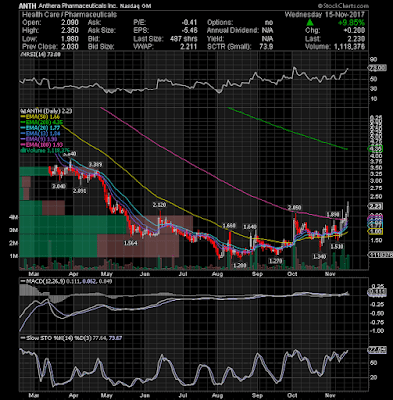Click the Ask Size label
This screenshot has width=393, height=400.
point(102,30)
